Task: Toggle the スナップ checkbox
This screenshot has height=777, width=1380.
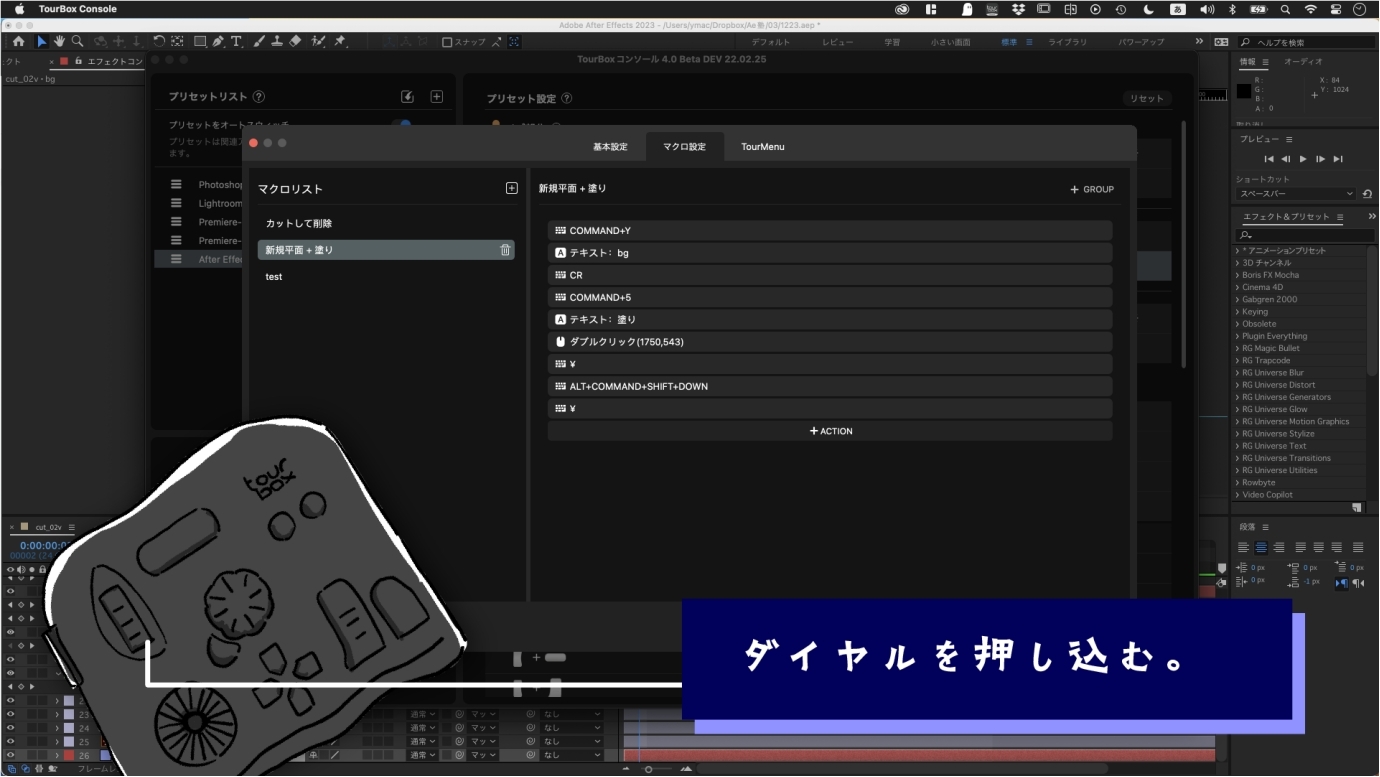Action: (x=447, y=42)
